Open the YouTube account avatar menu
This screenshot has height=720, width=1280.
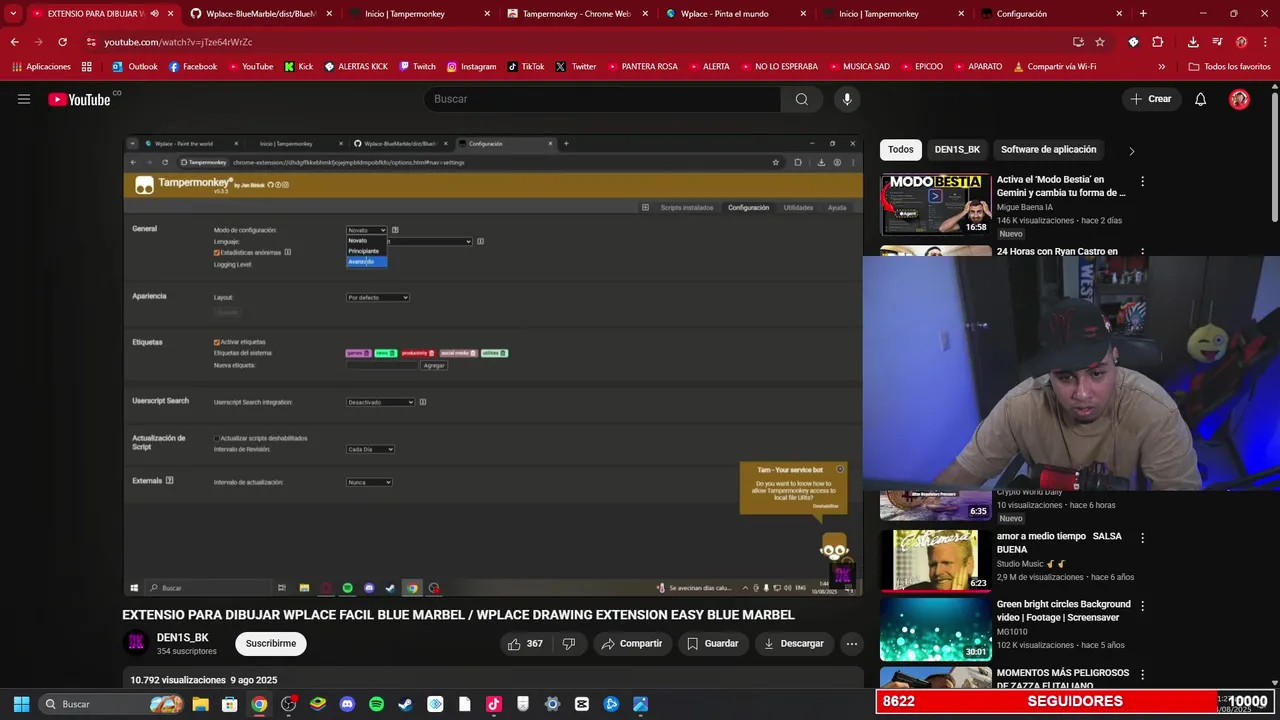1240,99
